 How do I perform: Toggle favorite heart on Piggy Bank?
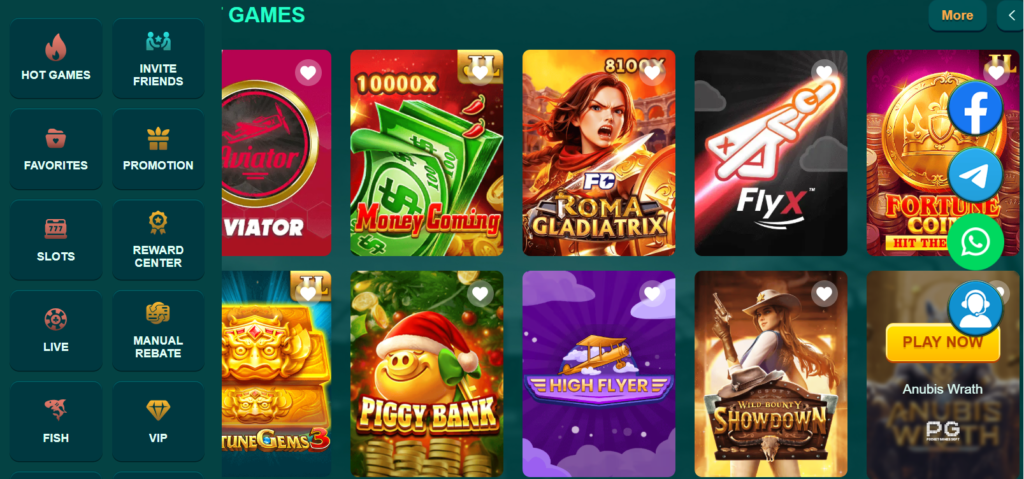coord(480,294)
